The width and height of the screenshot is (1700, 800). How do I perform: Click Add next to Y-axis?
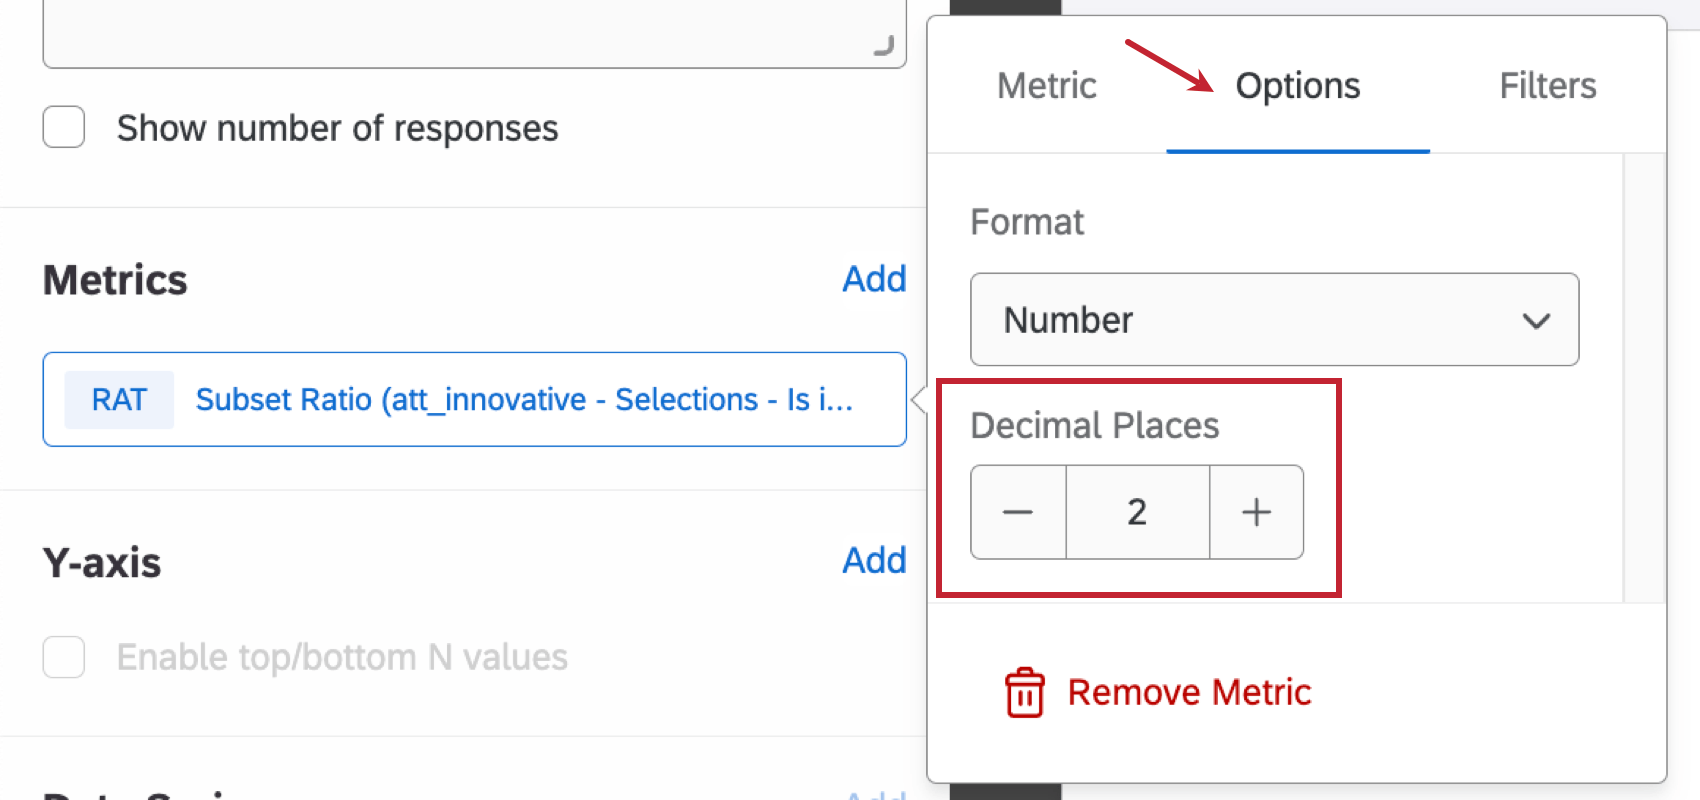pos(874,561)
